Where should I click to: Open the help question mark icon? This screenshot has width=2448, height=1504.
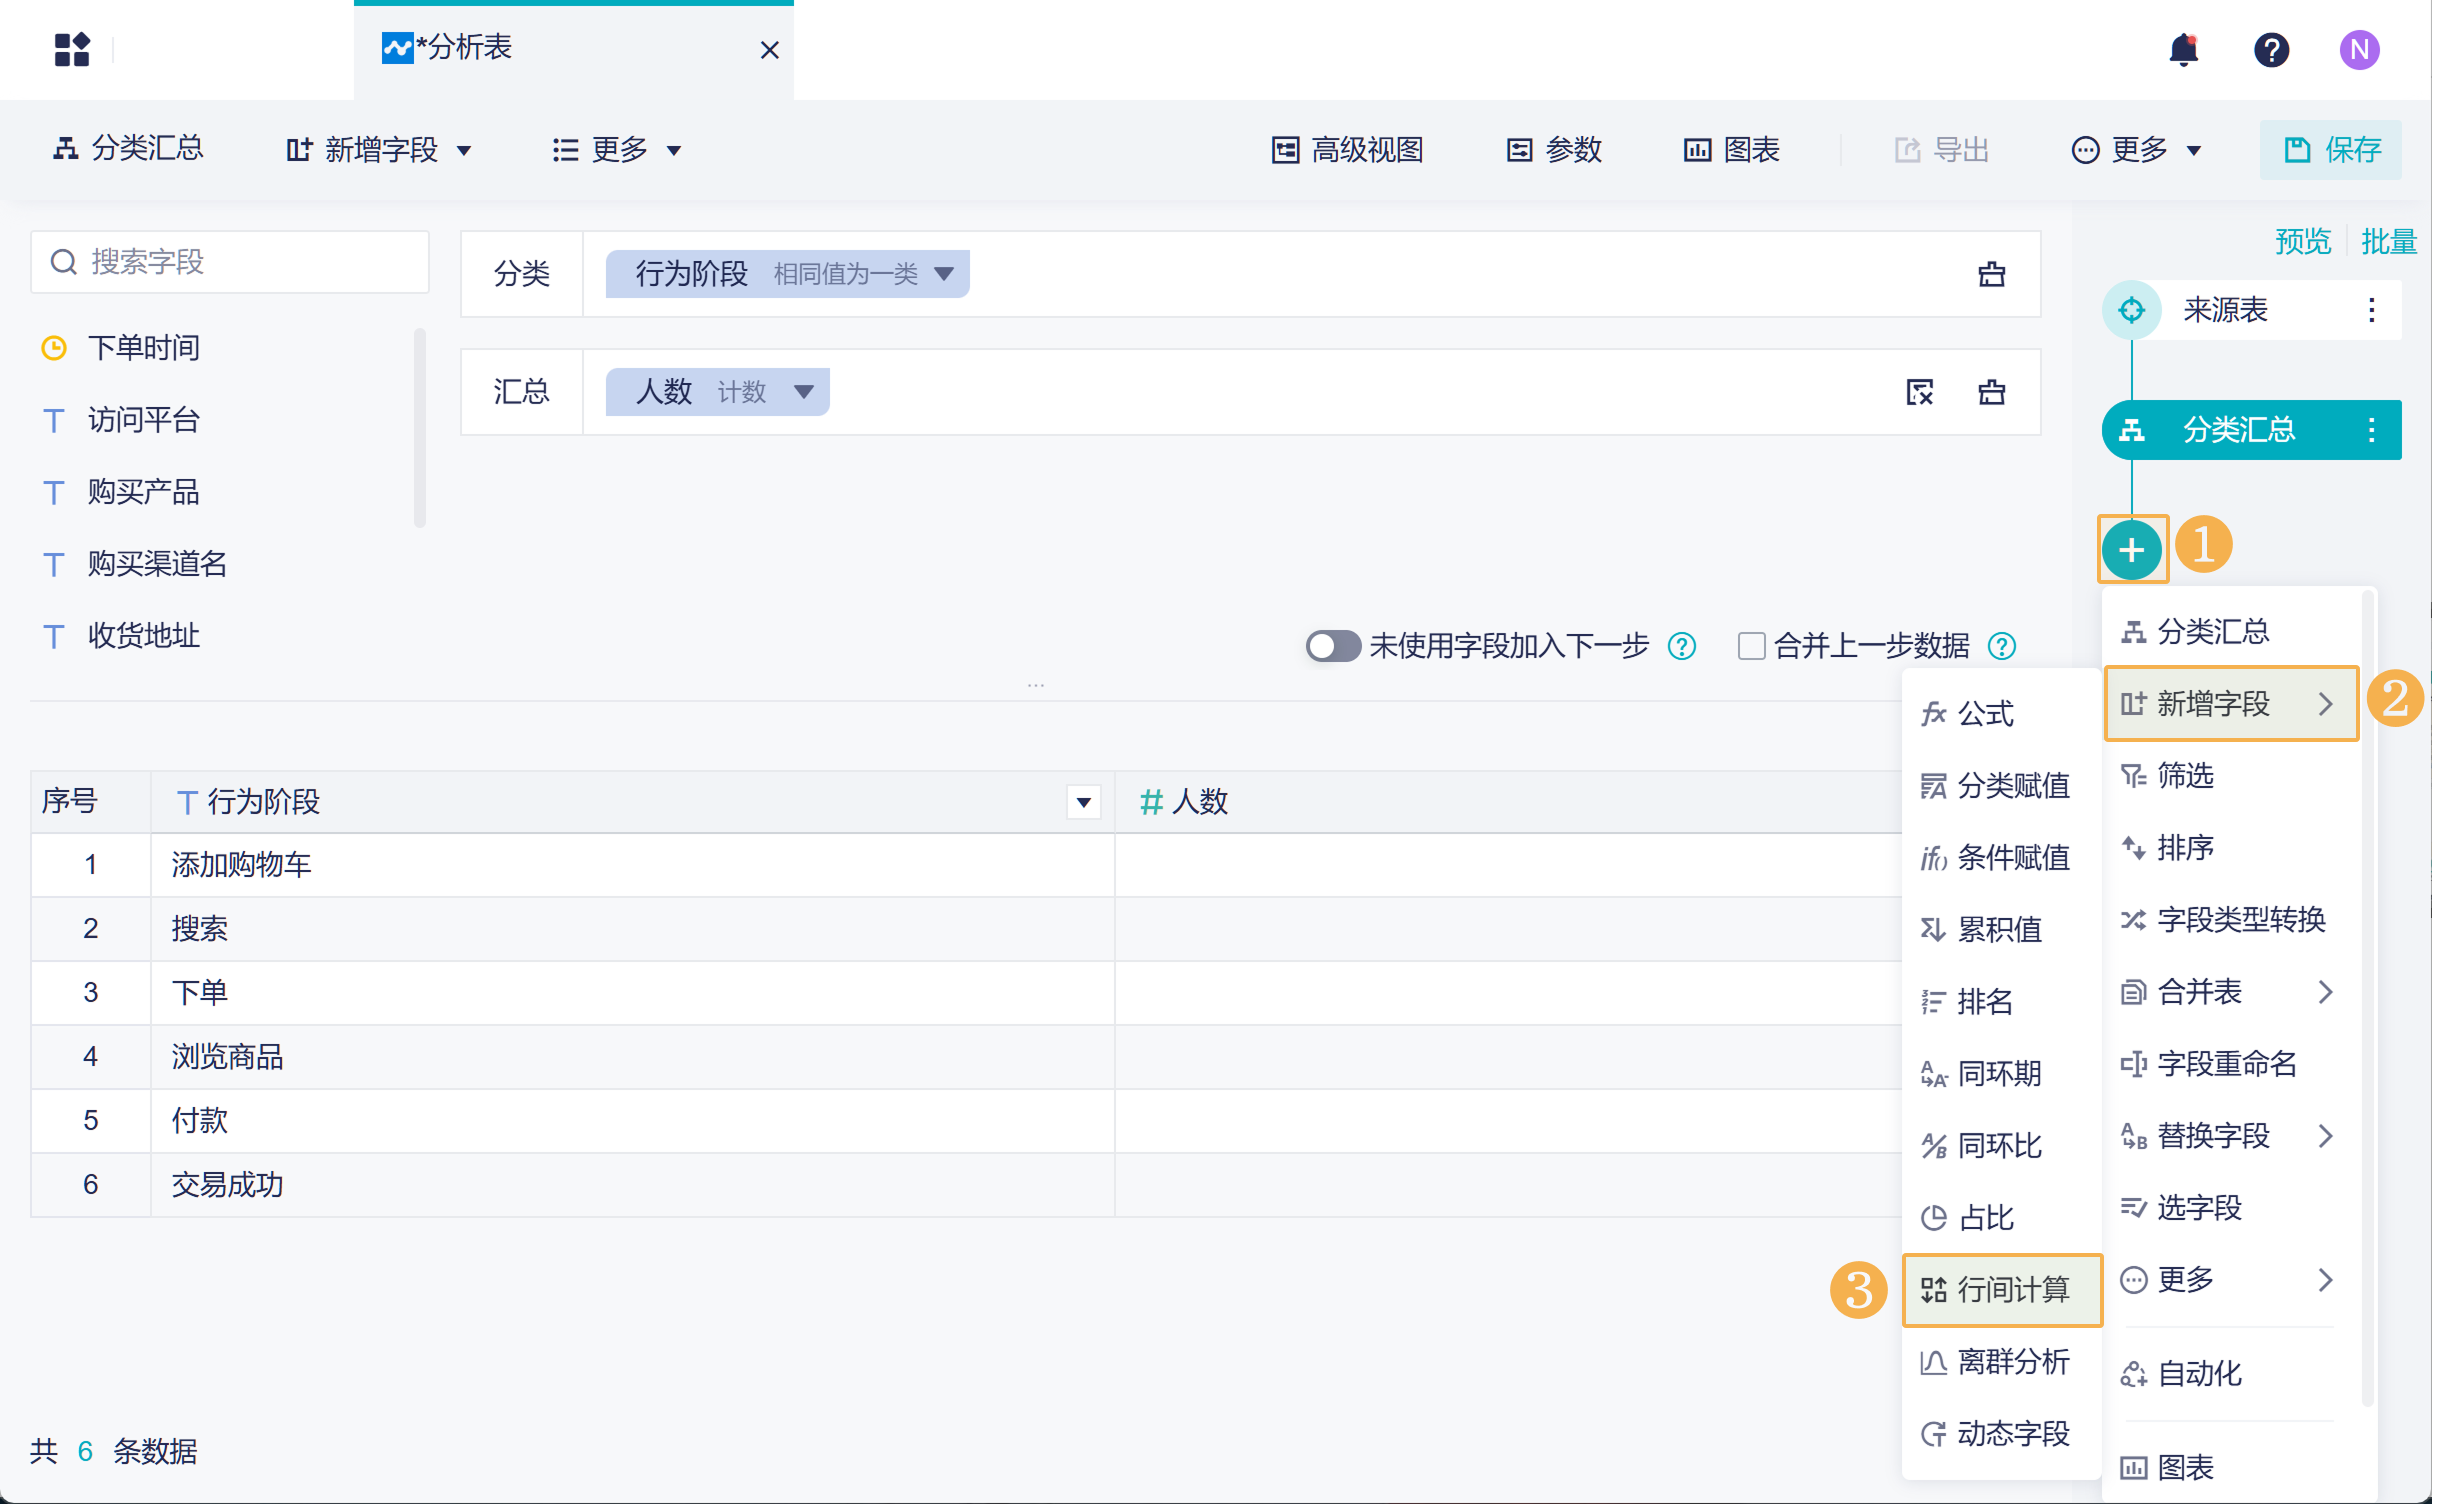(x=2271, y=50)
